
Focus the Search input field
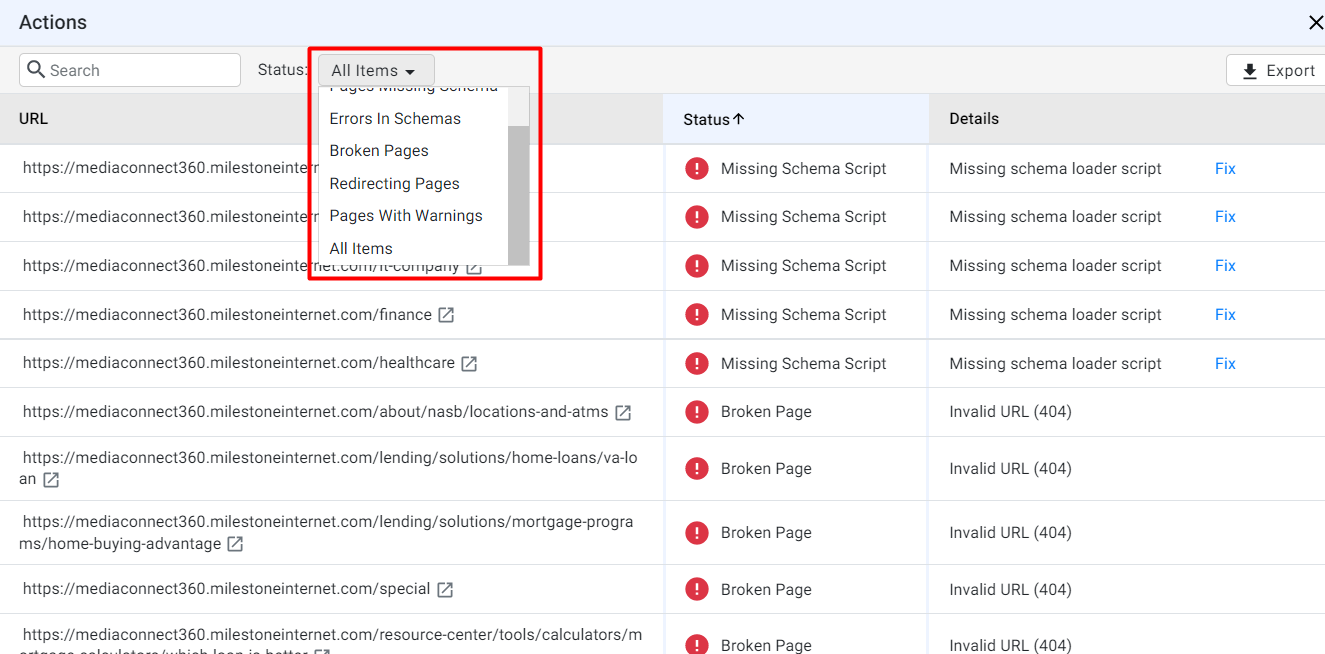tap(130, 70)
